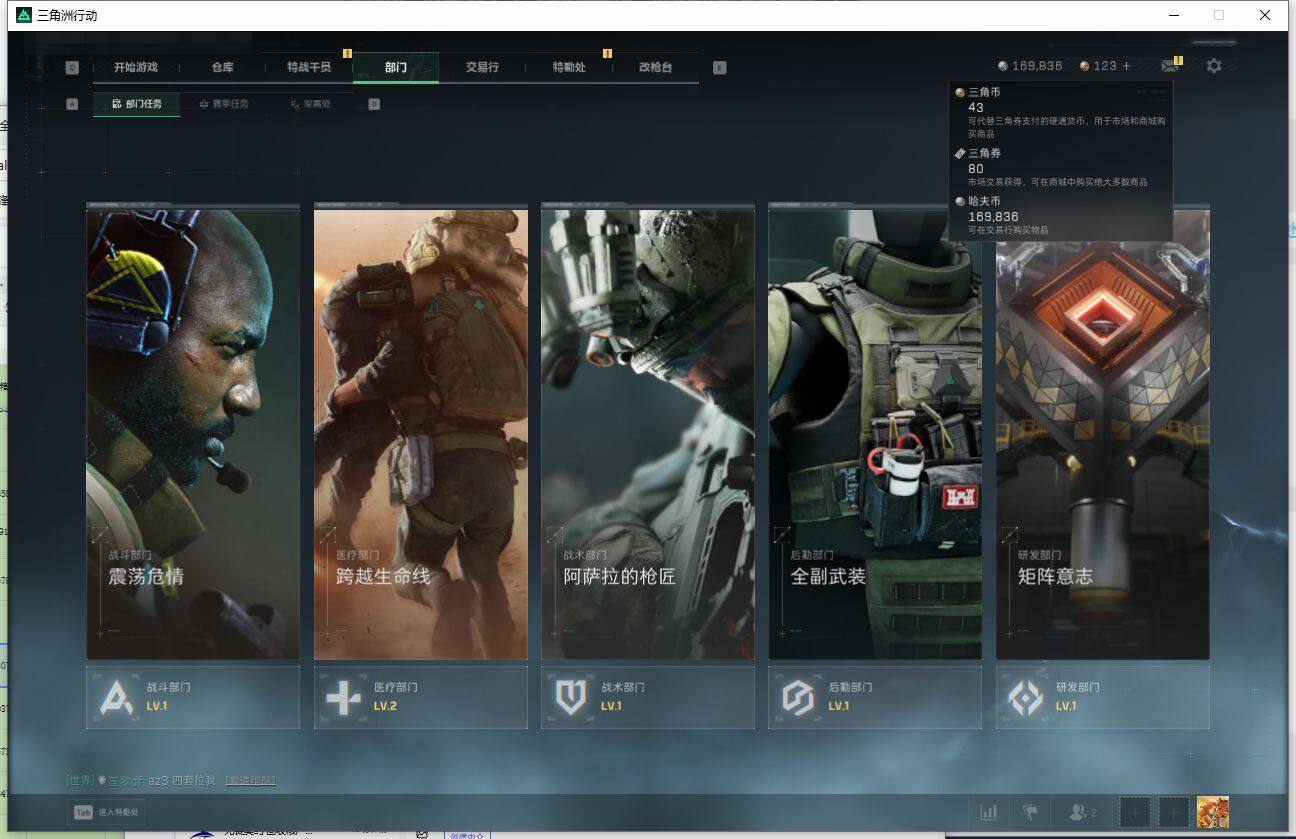1296x839 pixels.
Task: Click the 研发部门 diamond emblem icon
Action: [1026, 697]
